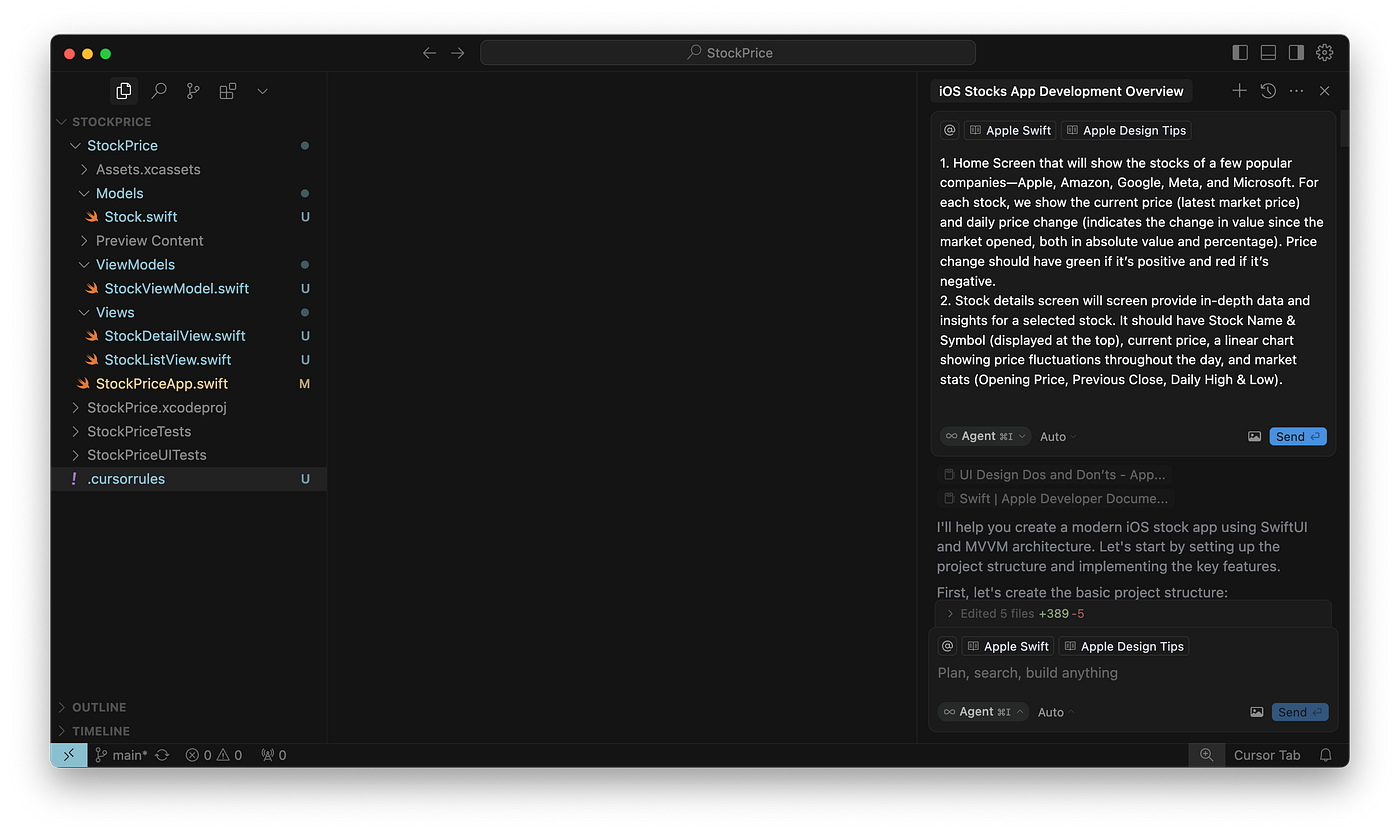
Task: Collapse the ViewModels folder
Action: [x=188, y=265]
